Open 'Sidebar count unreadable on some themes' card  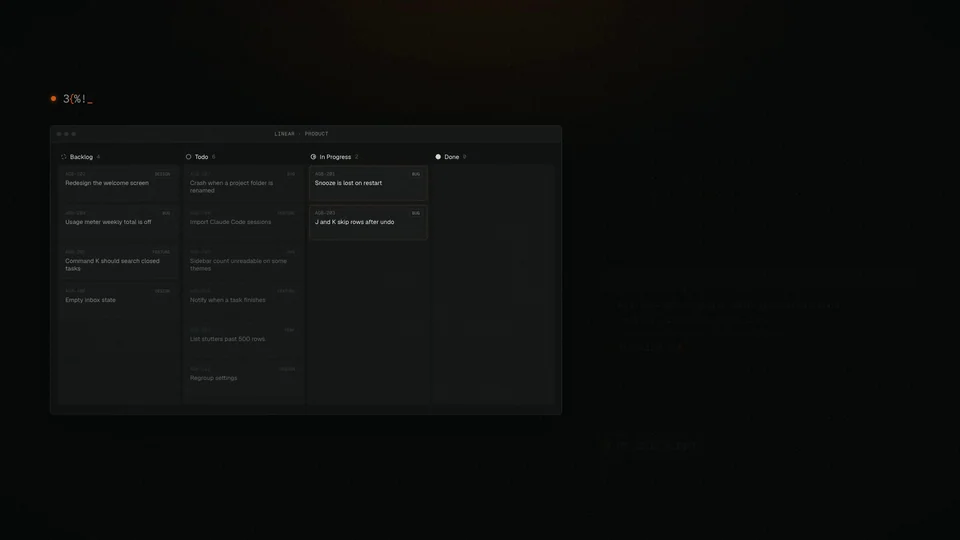tap(243, 261)
